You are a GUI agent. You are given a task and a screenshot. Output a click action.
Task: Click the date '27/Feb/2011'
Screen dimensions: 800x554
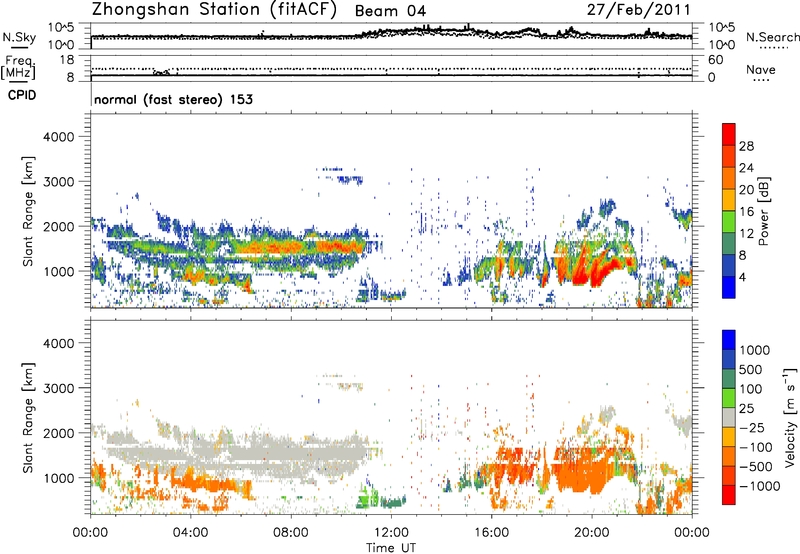coord(639,10)
